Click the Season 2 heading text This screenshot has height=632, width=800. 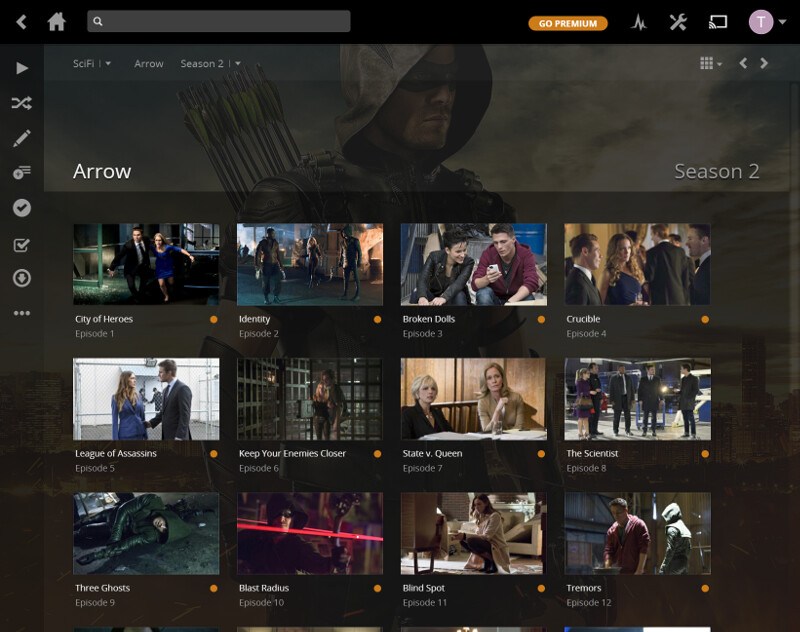(x=717, y=171)
